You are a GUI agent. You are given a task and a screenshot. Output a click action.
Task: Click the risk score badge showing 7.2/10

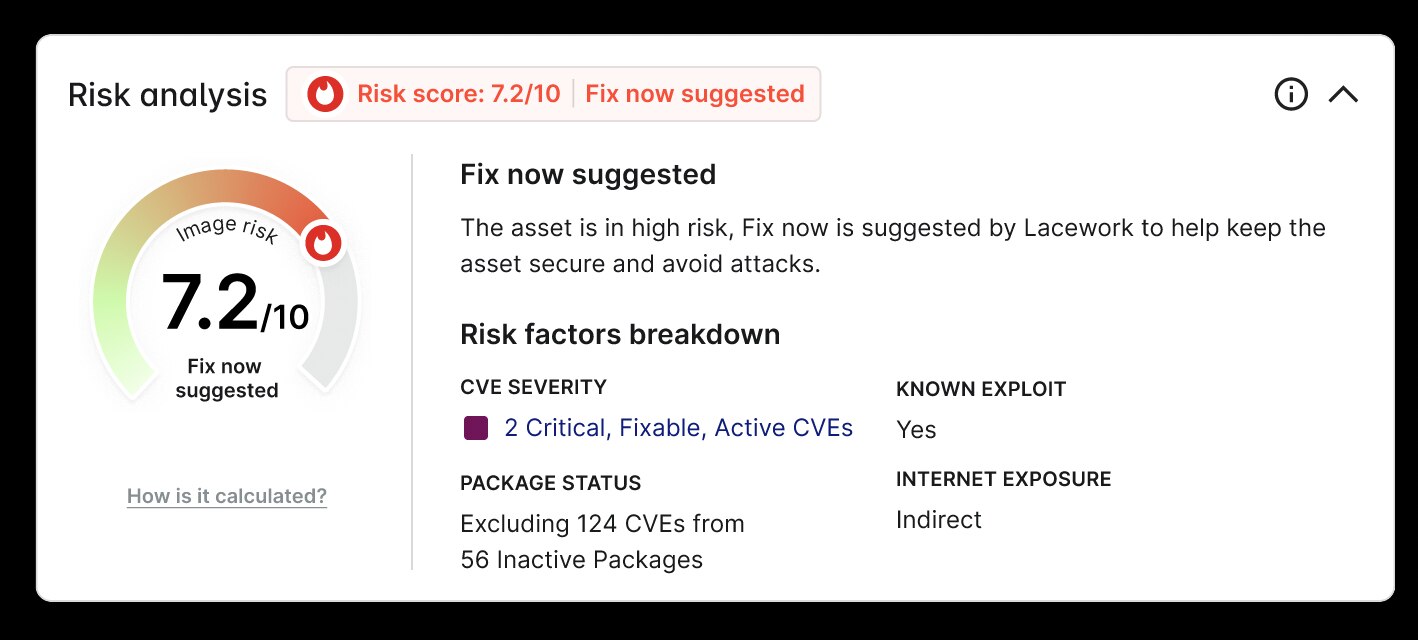tap(553, 93)
